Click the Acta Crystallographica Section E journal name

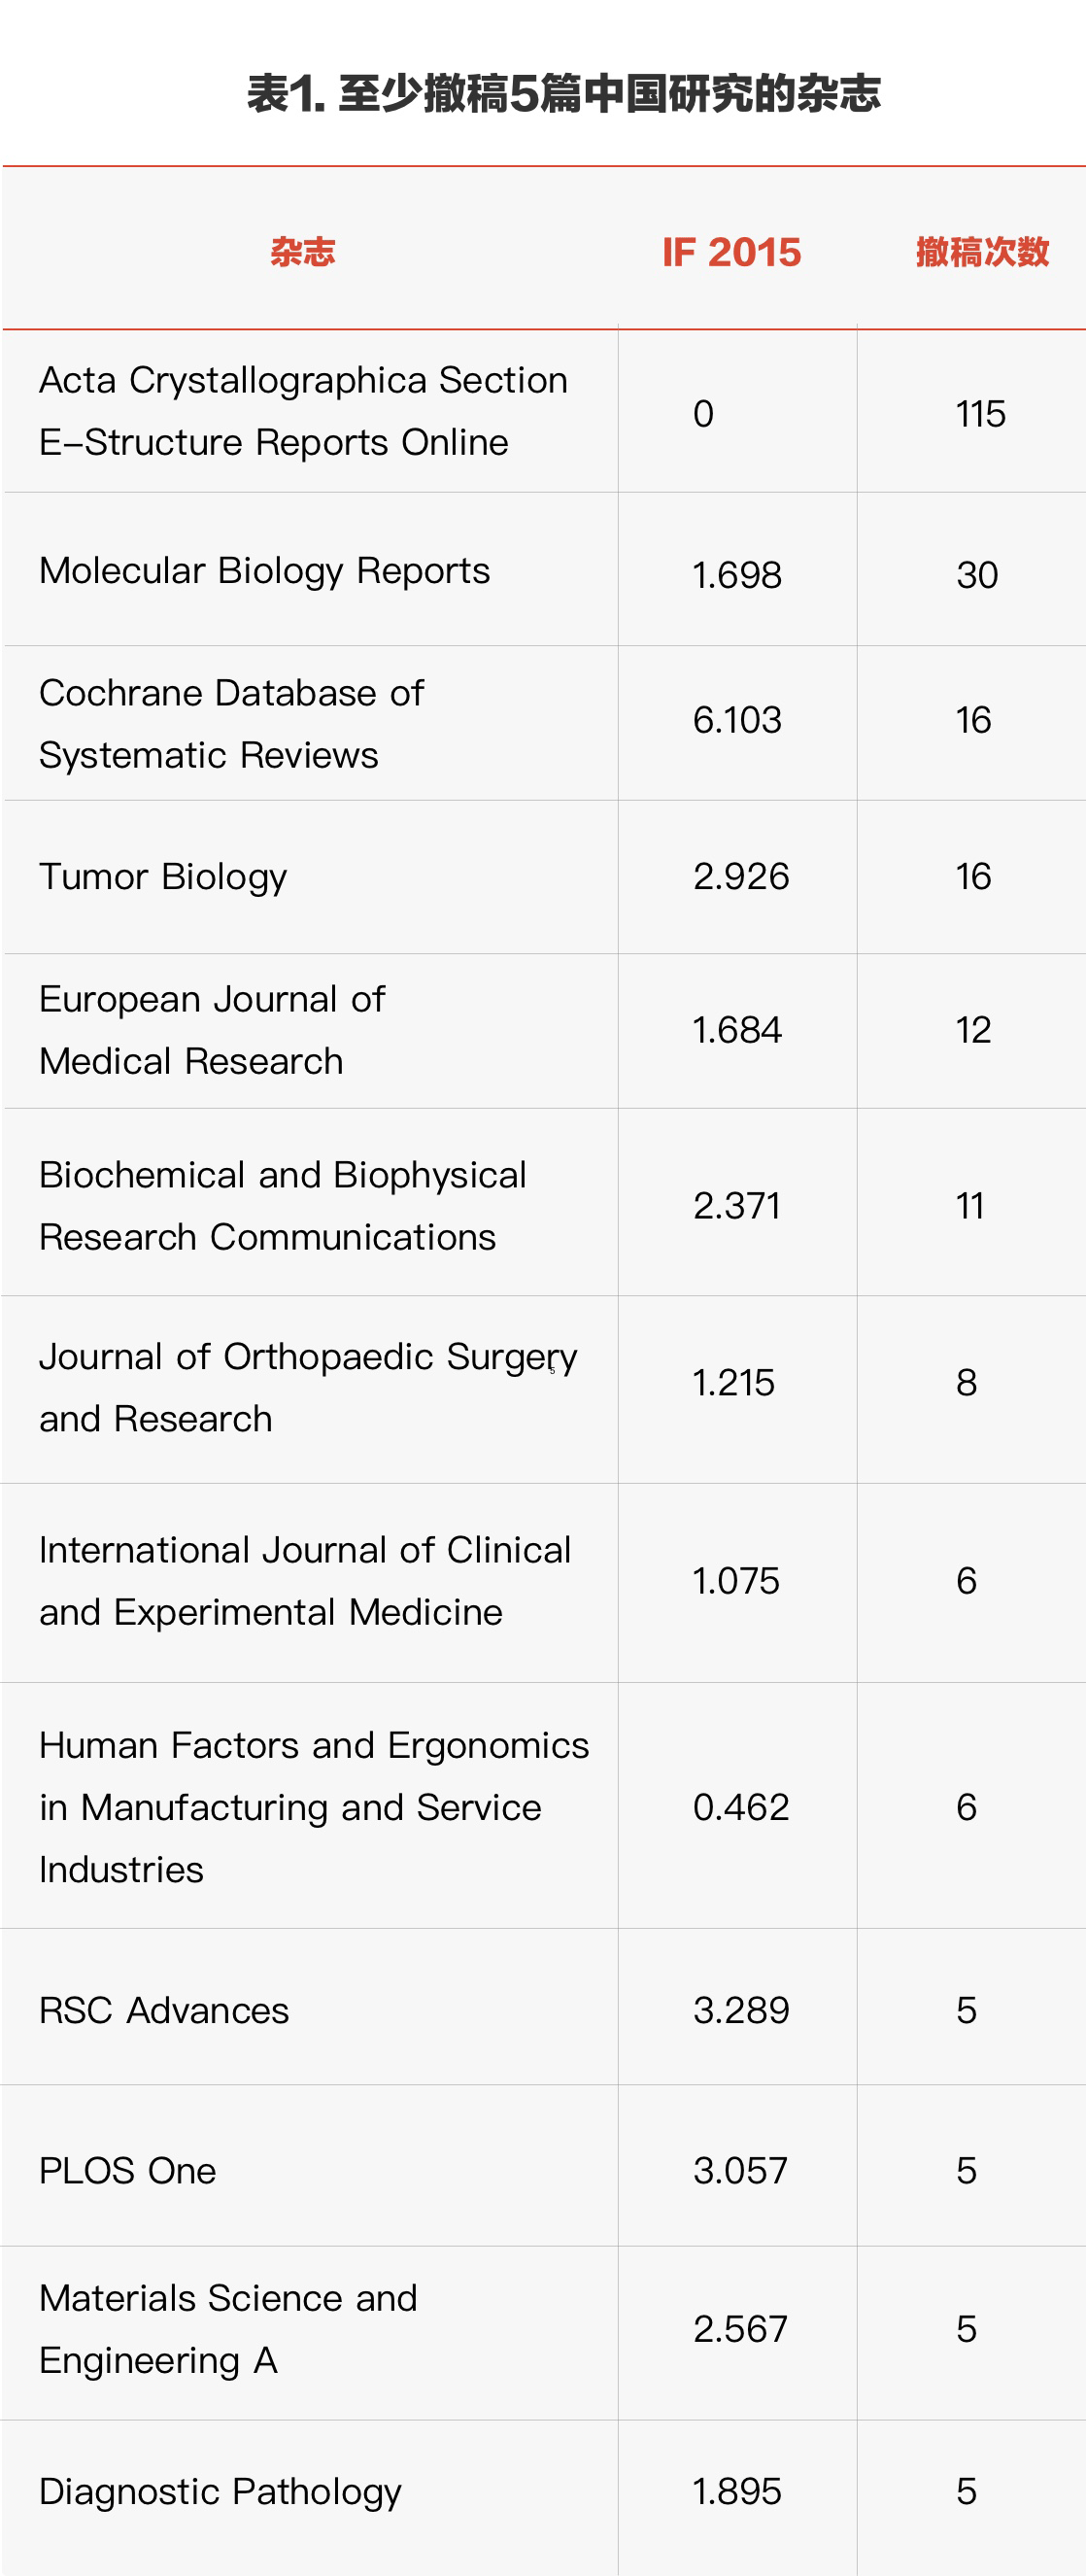[303, 411]
